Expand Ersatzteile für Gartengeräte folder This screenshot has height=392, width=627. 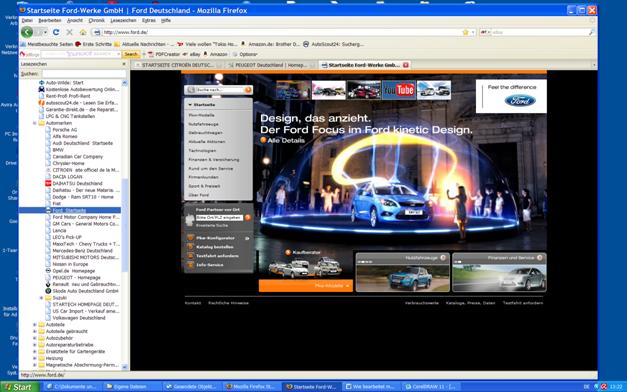(35, 352)
